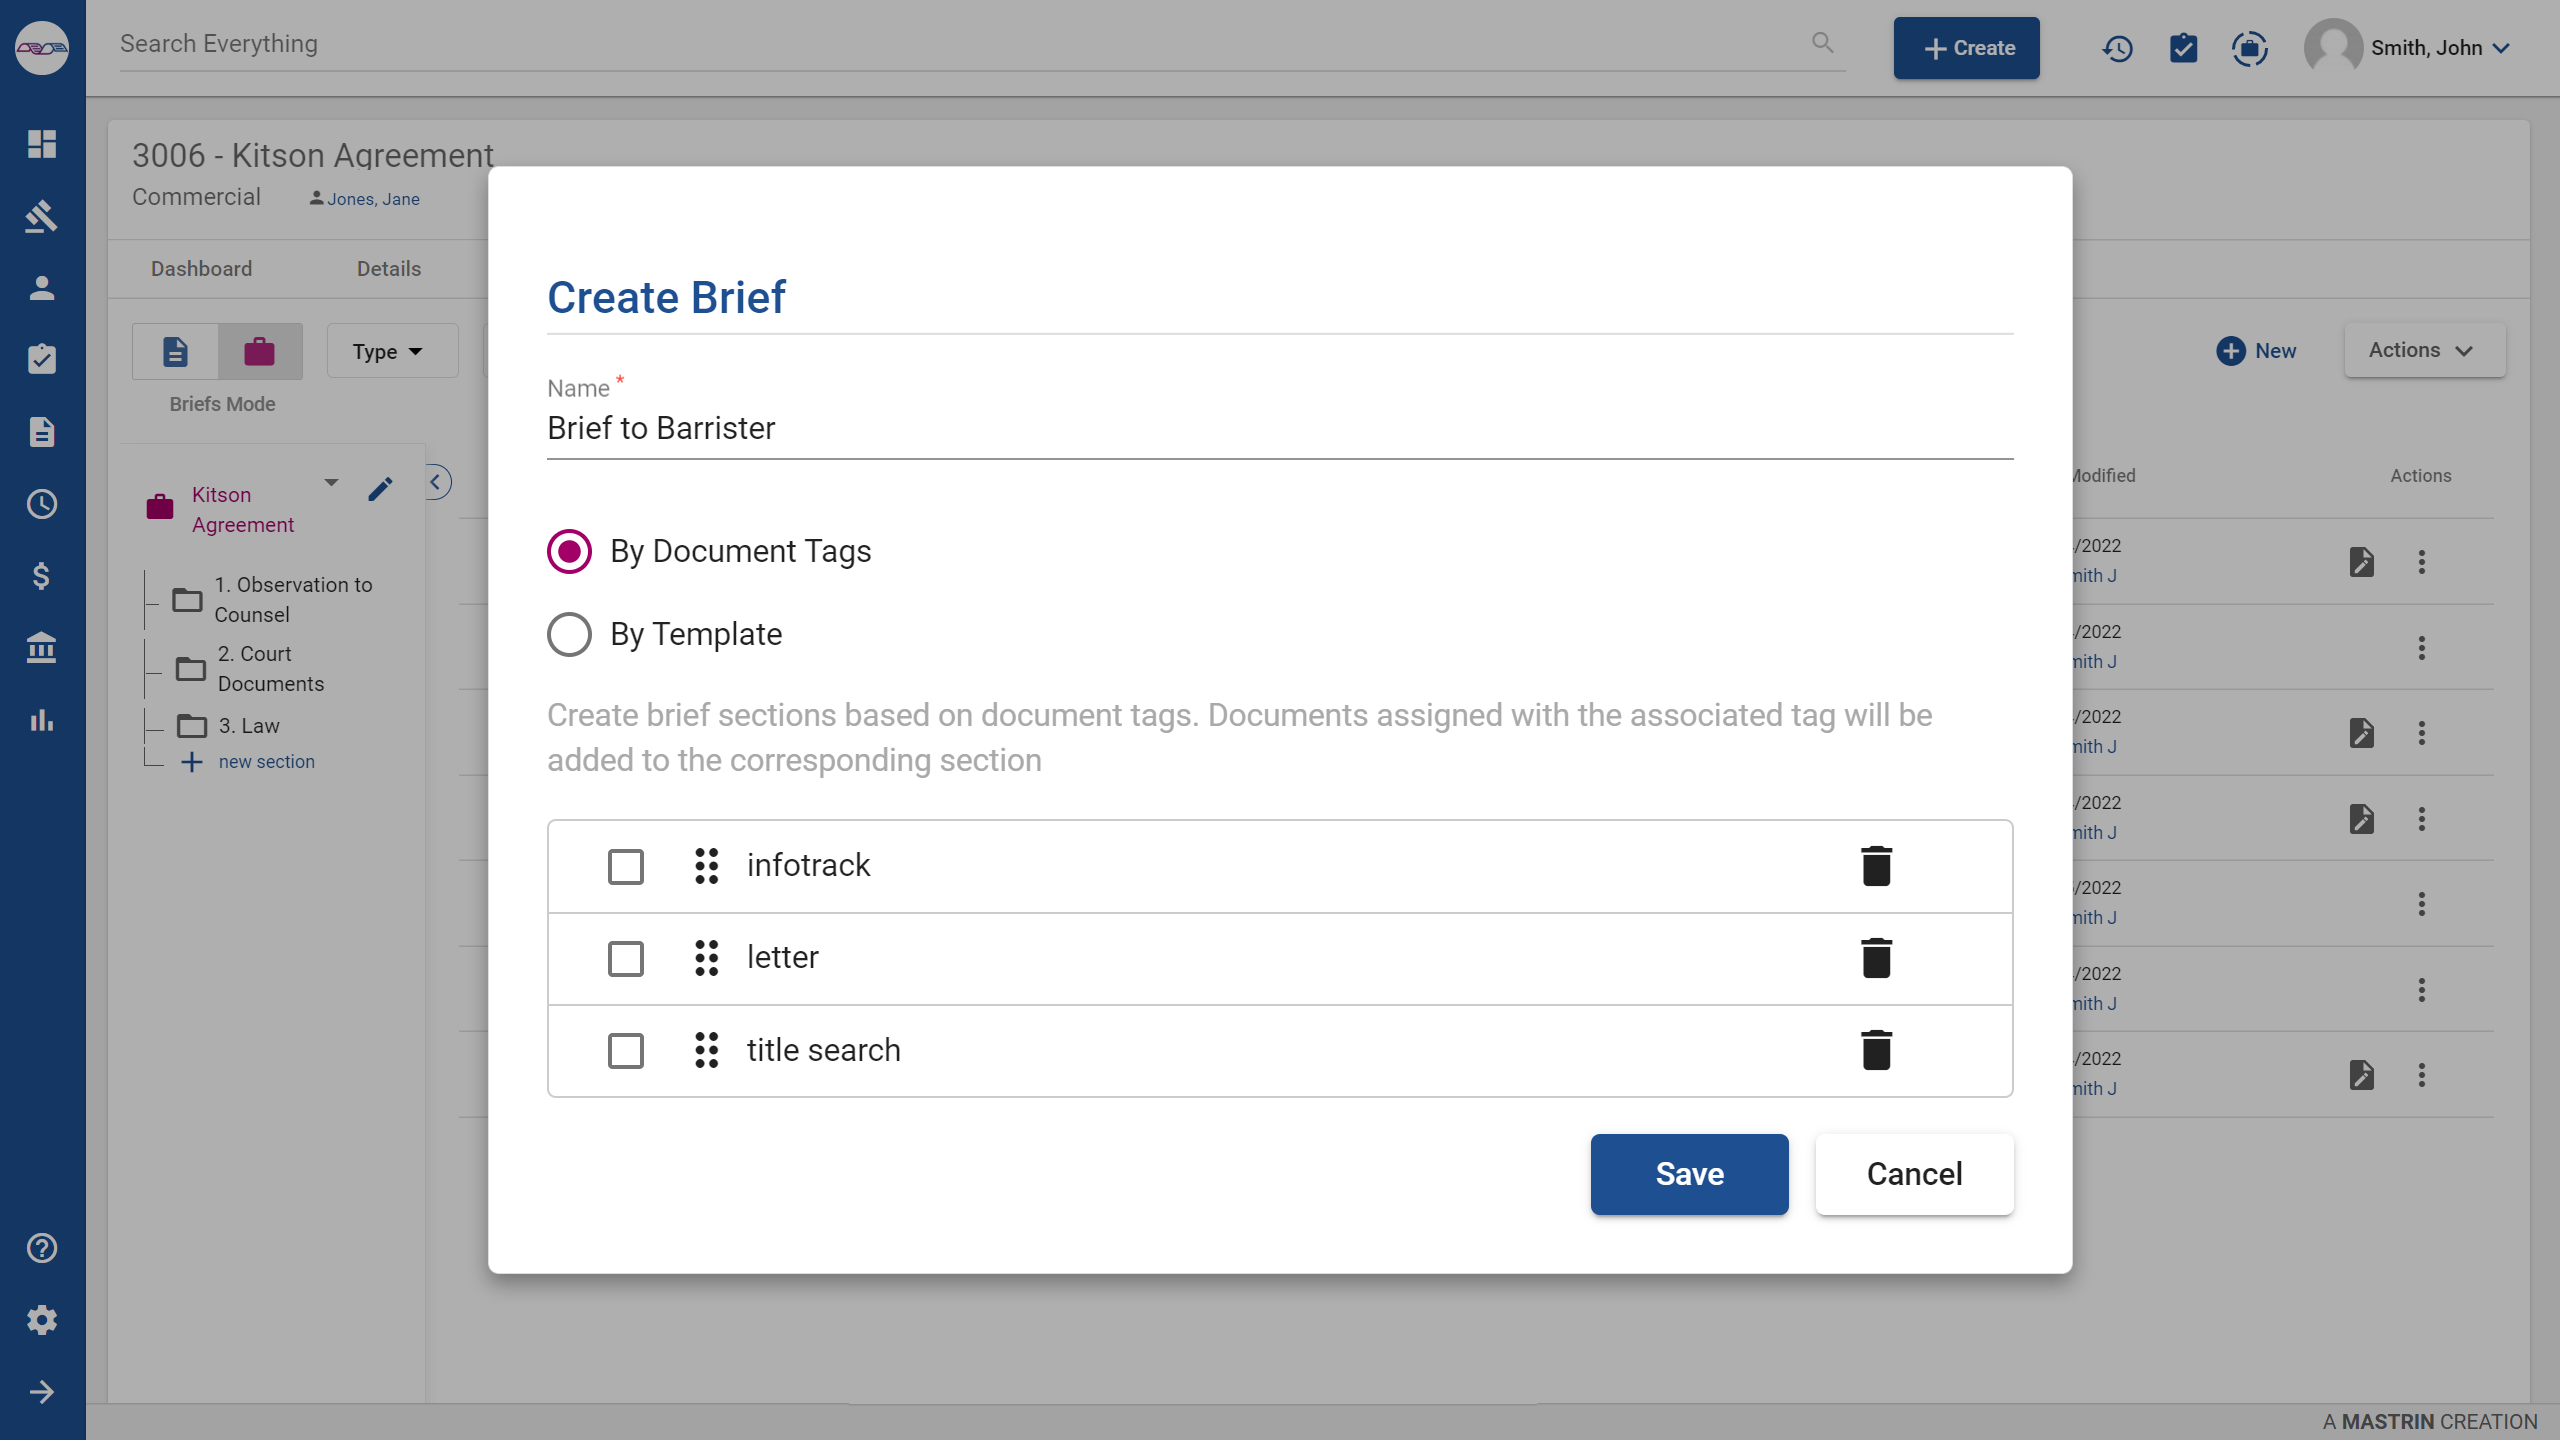
Task: Enable the letter tag checkbox
Action: 626,958
